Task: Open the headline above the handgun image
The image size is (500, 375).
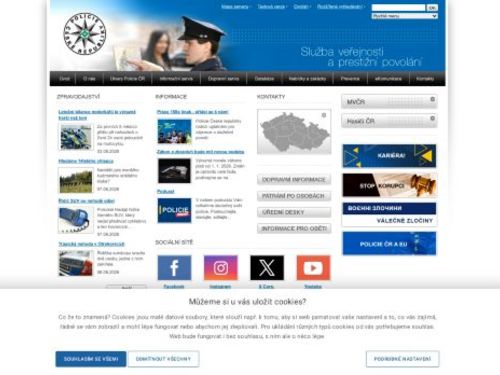Action: pyautogui.click(x=200, y=152)
